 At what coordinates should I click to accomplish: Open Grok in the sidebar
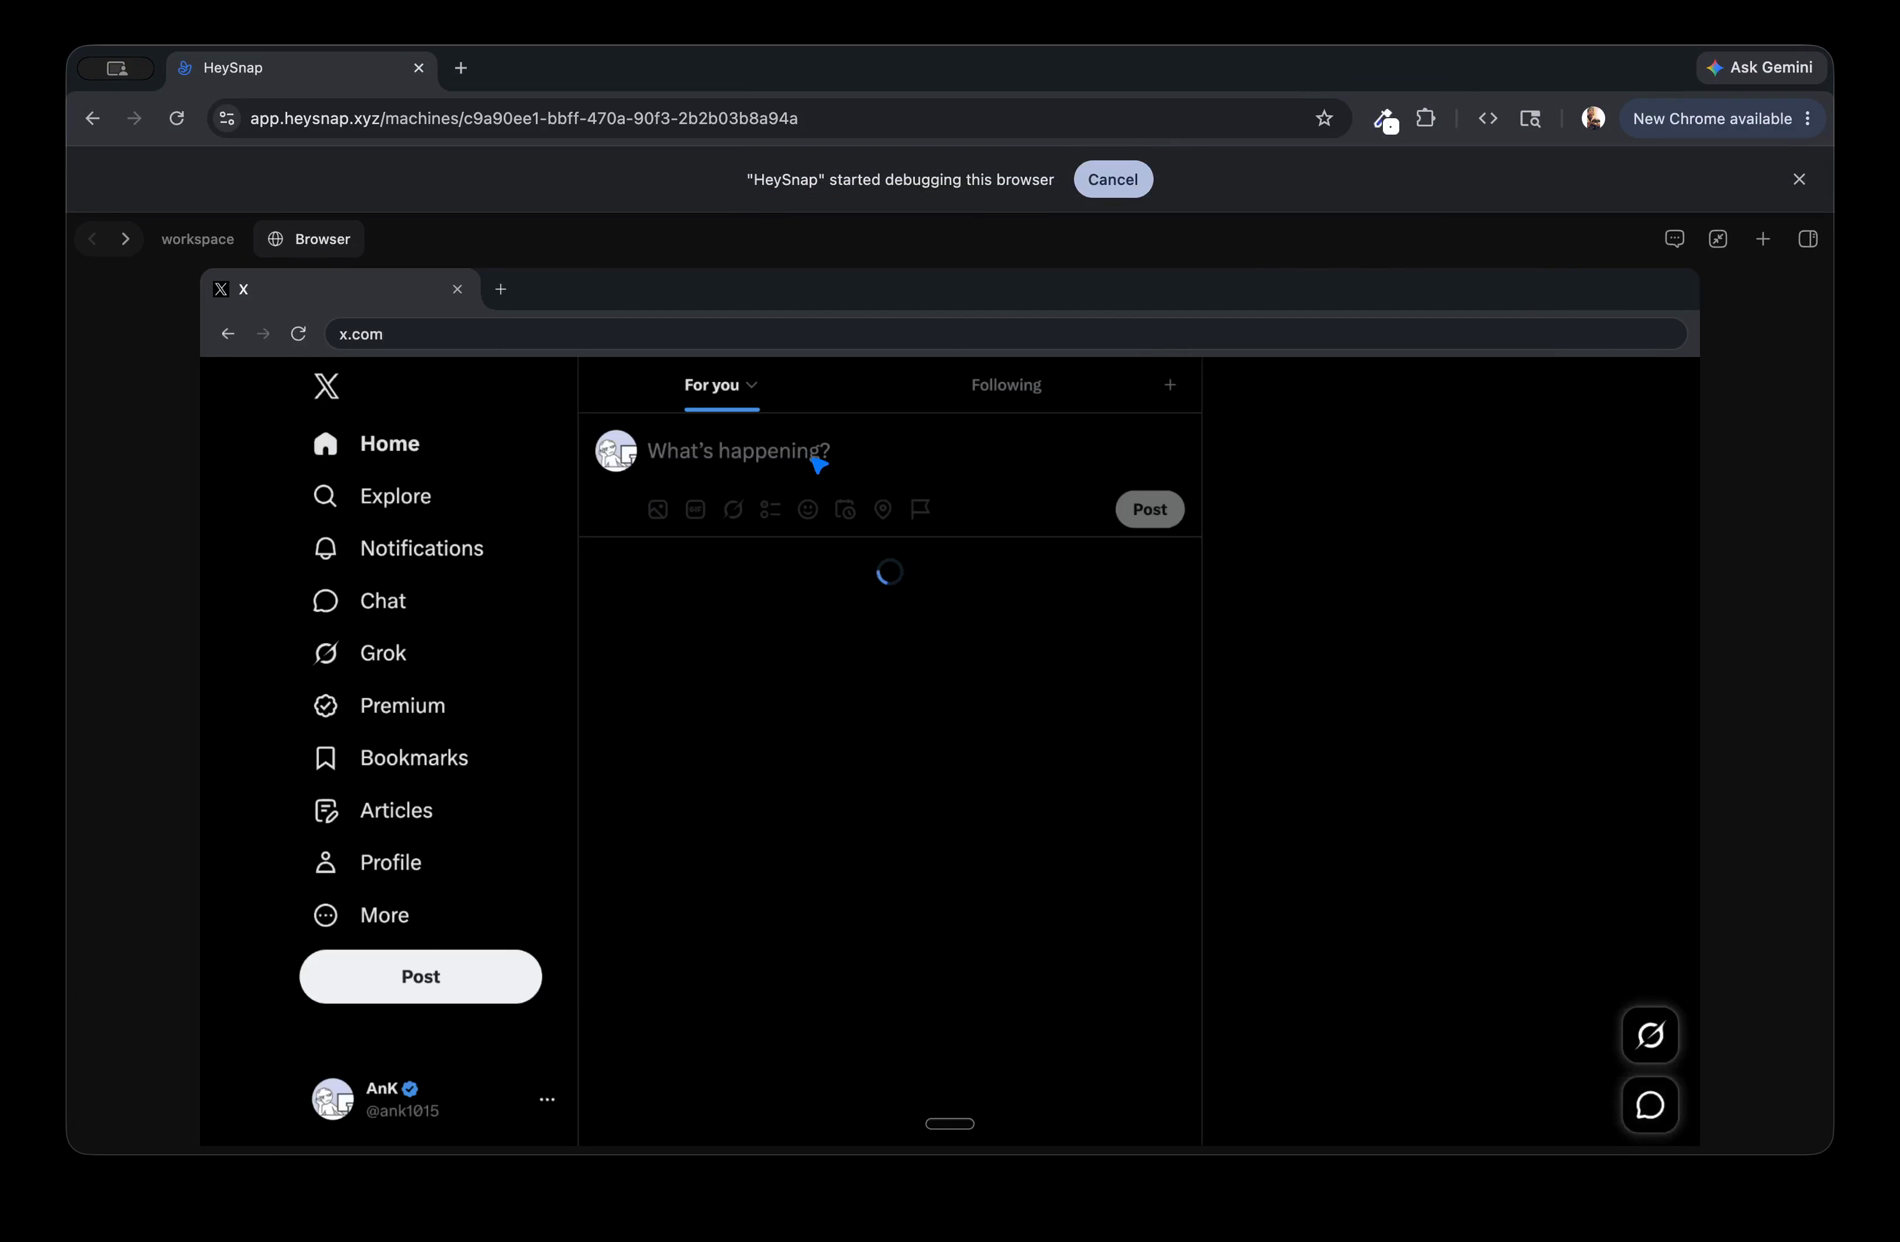(359, 653)
